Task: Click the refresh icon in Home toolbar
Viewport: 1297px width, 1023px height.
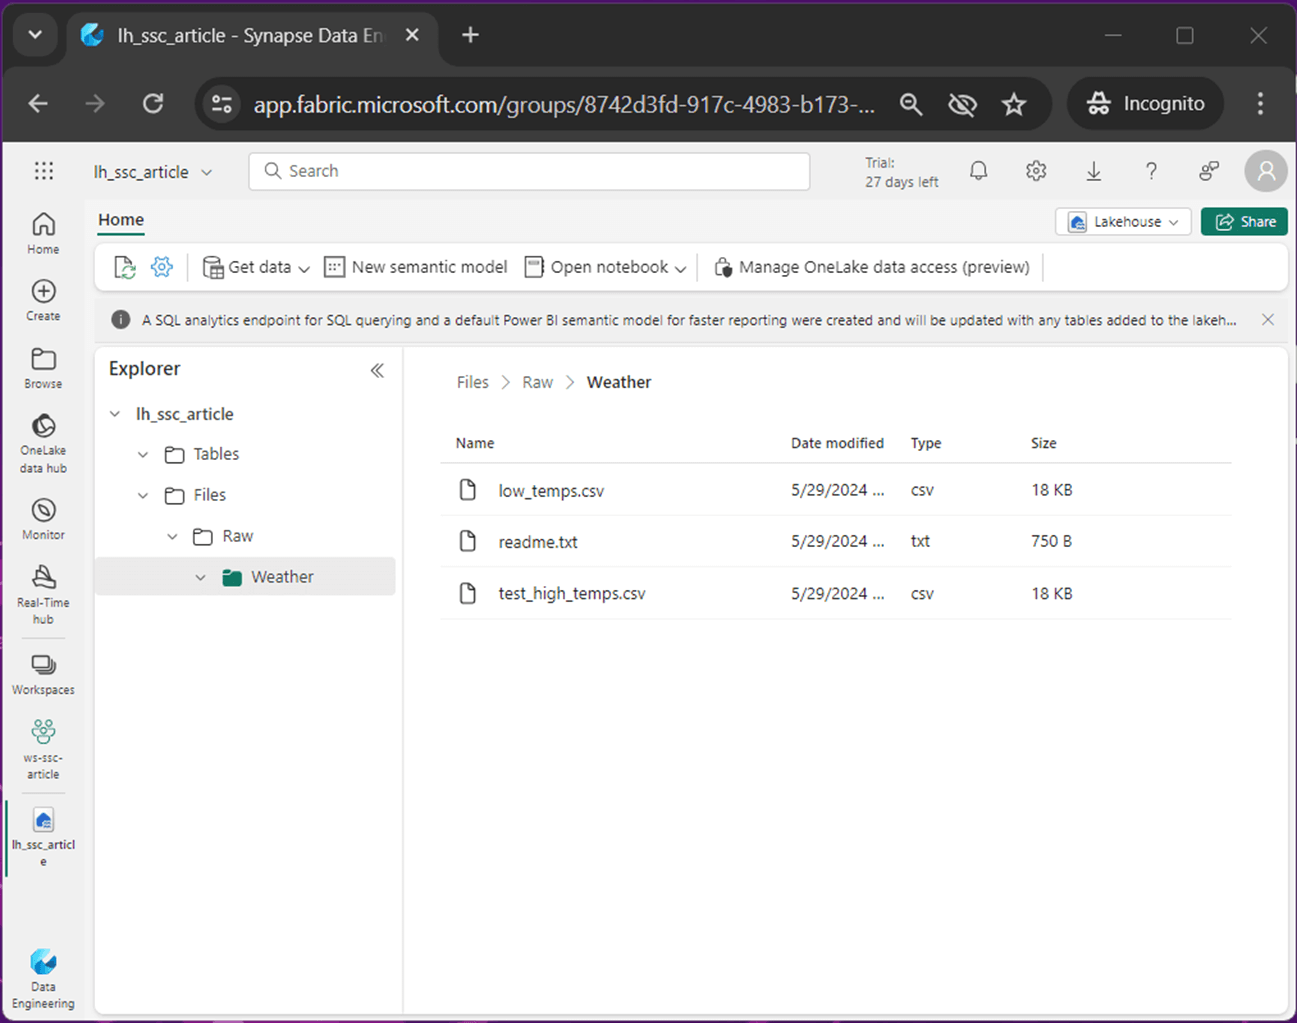Action: pos(124,267)
